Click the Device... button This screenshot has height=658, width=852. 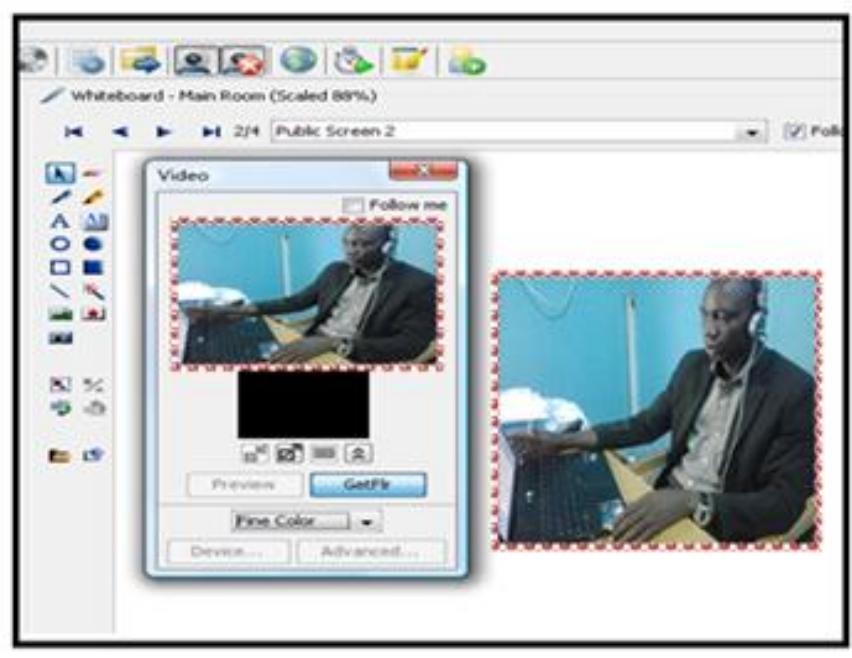(228, 552)
